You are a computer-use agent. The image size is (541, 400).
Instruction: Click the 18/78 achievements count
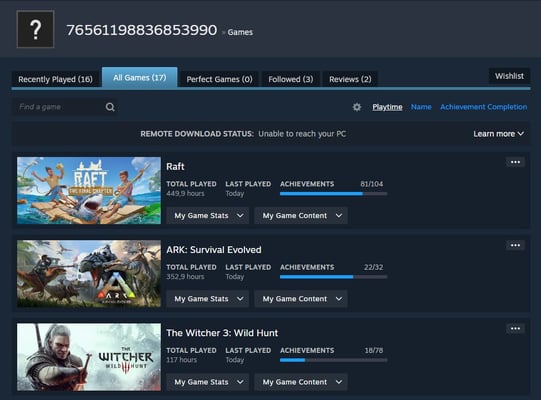pos(374,350)
